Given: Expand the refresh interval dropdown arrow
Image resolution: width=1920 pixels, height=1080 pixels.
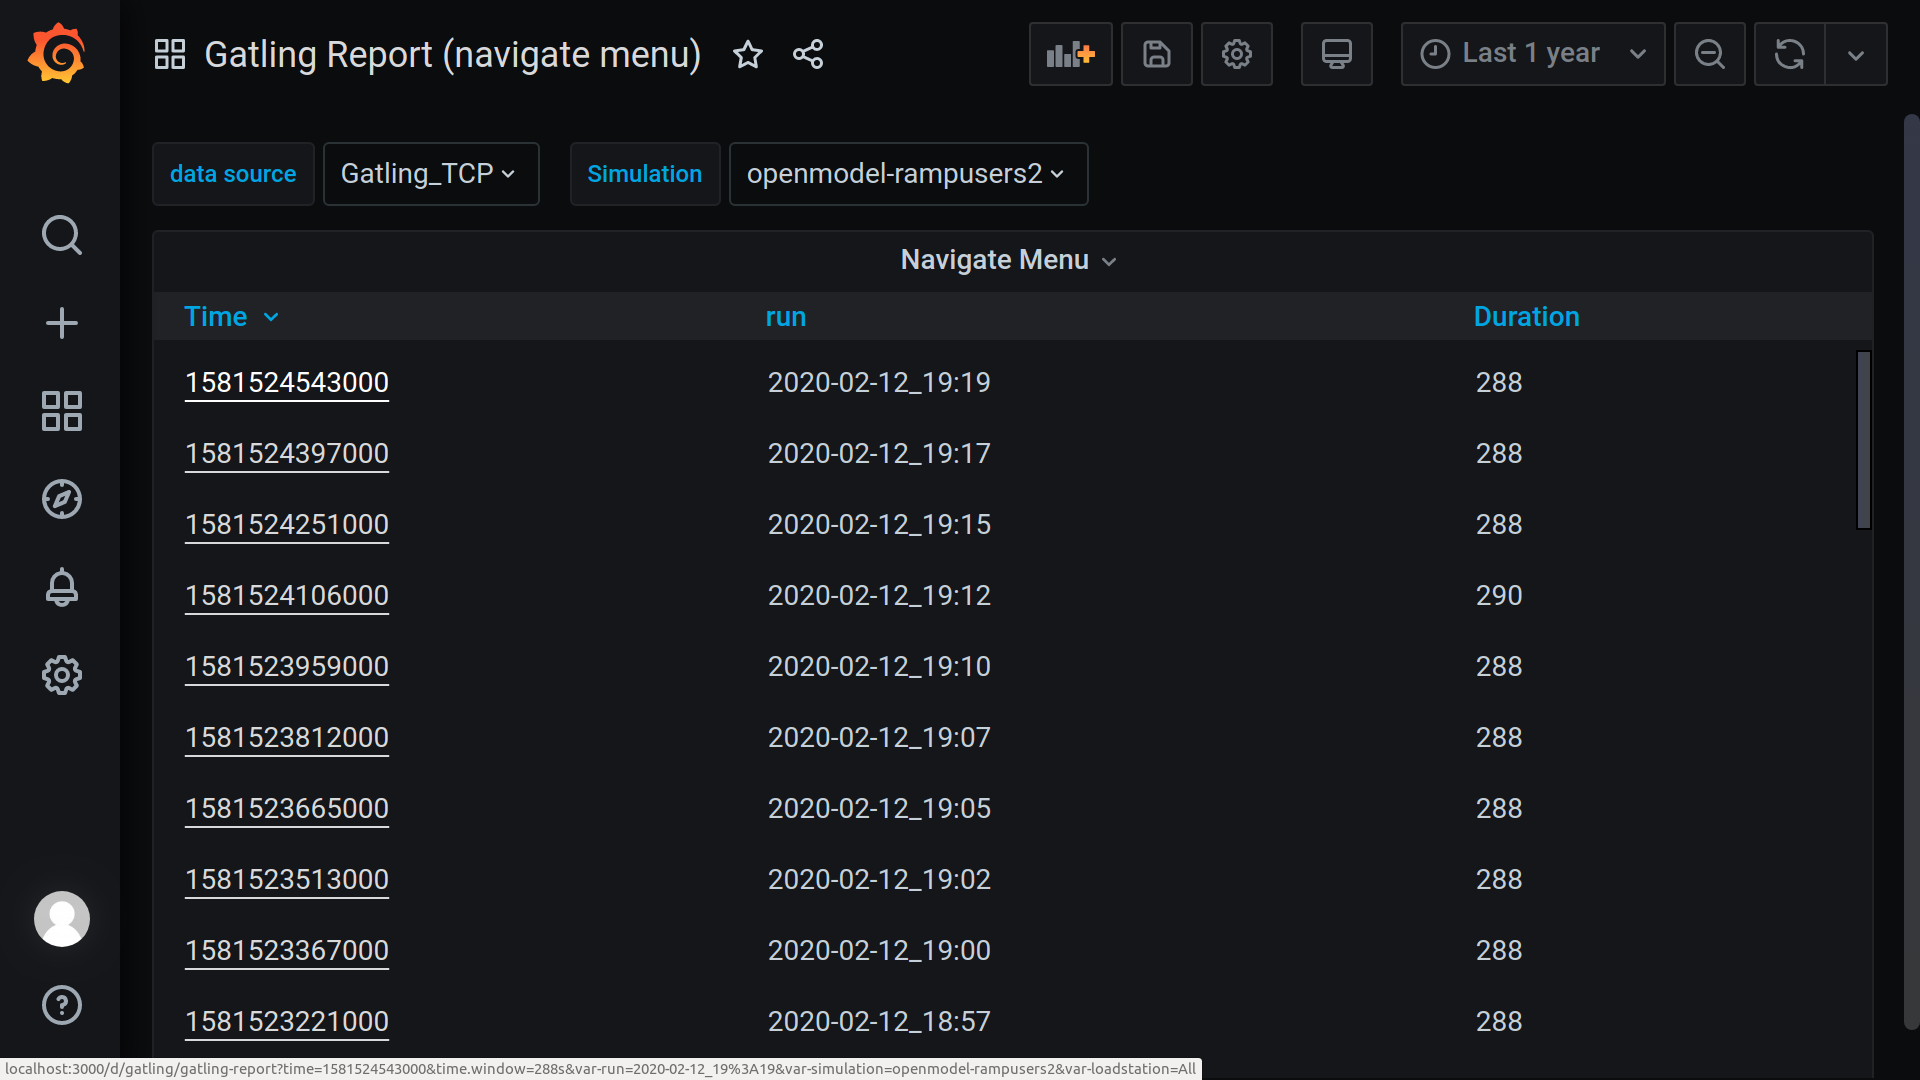Looking at the screenshot, I should click(1855, 54).
